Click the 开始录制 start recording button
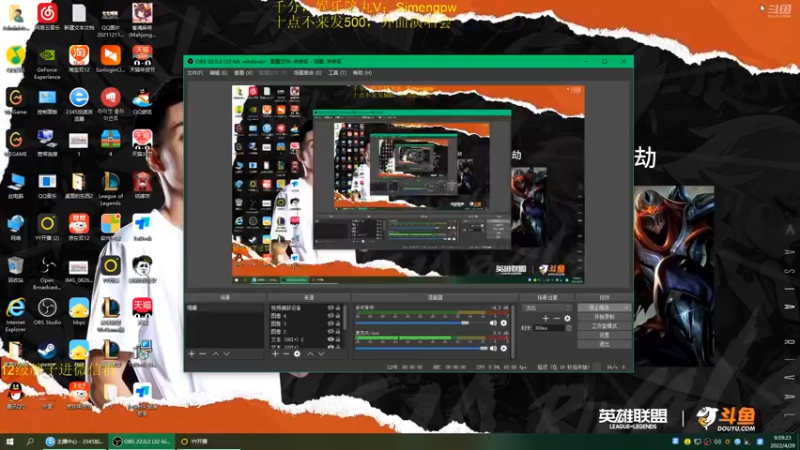 [605, 317]
